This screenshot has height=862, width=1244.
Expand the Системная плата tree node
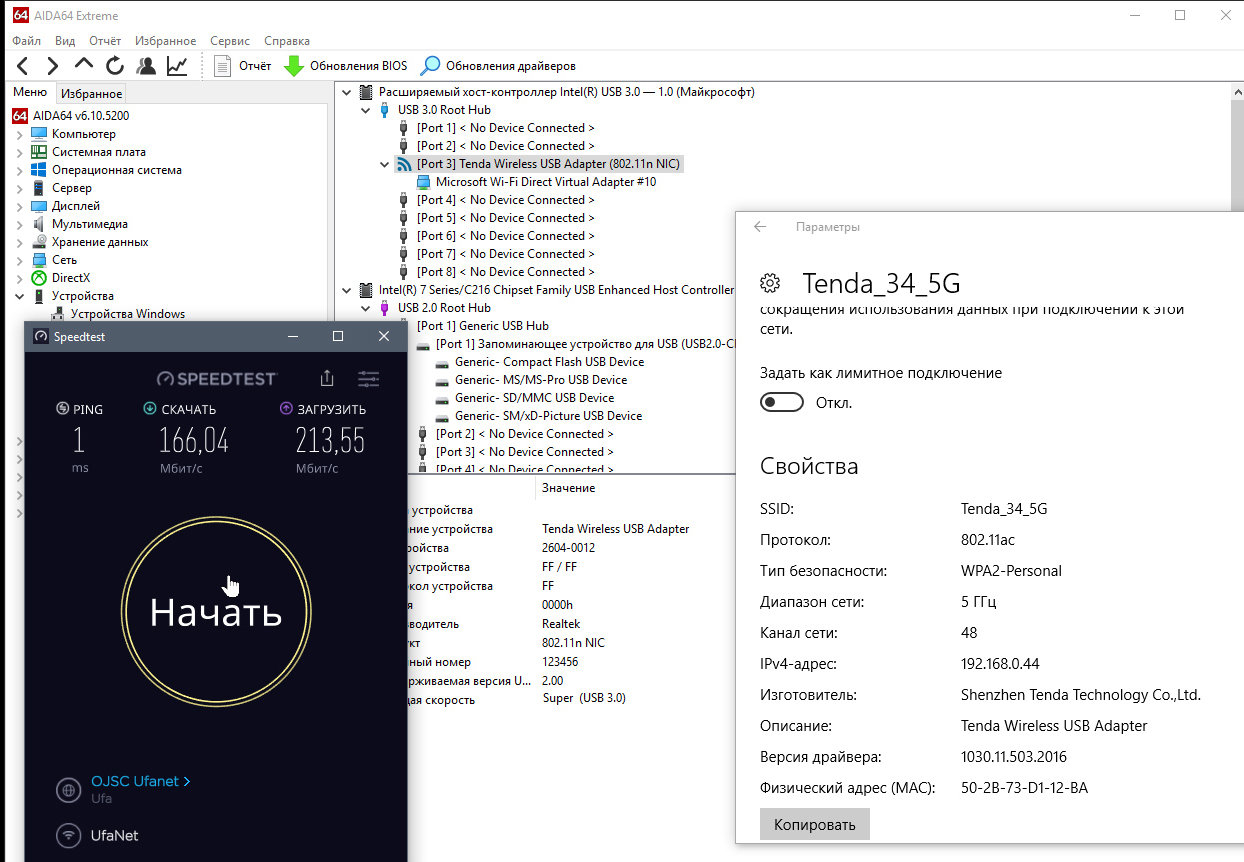pyautogui.click(x=19, y=152)
